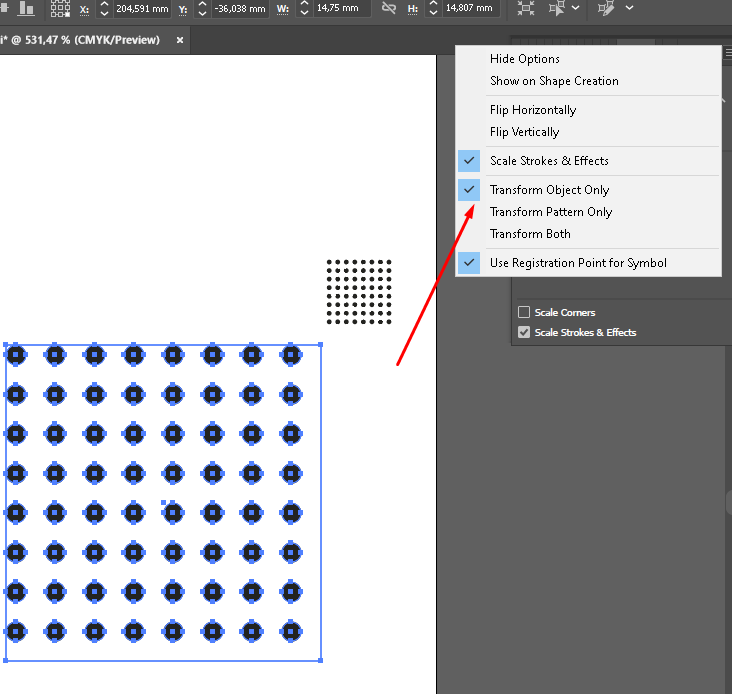
Task: Click the align bottom icon in the control bar
Action: tap(26, 8)
